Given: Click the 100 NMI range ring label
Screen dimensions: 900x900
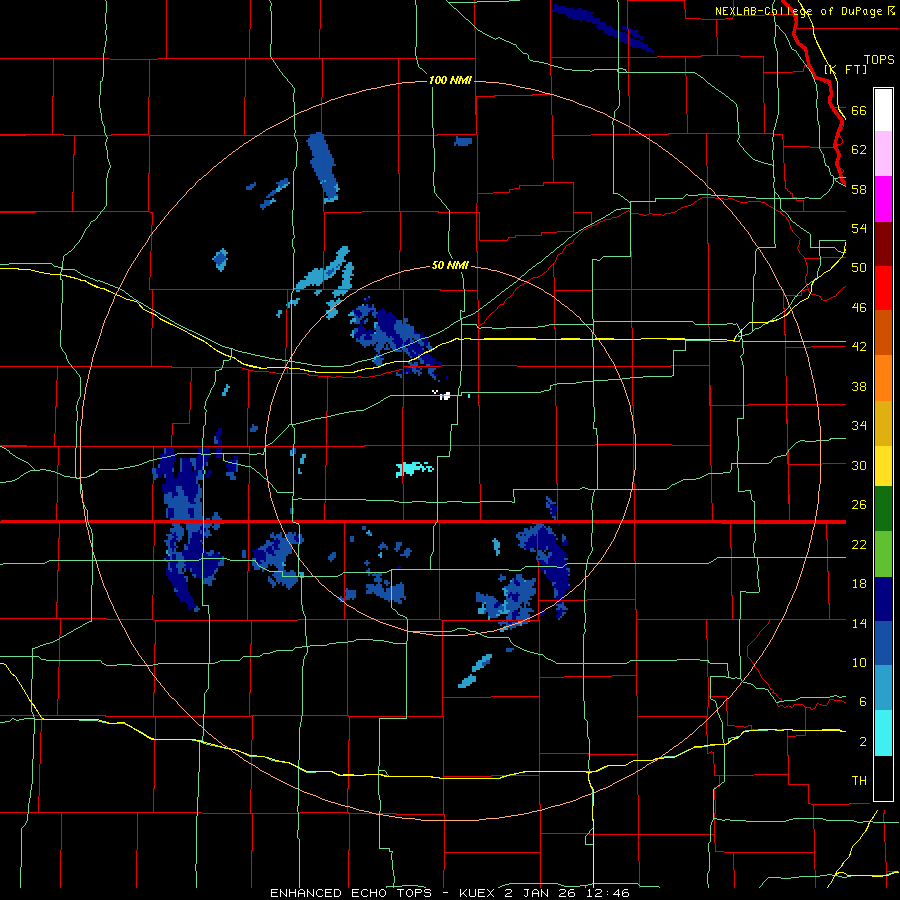Looking at the screenshot, I should click(x=450, y=80).
